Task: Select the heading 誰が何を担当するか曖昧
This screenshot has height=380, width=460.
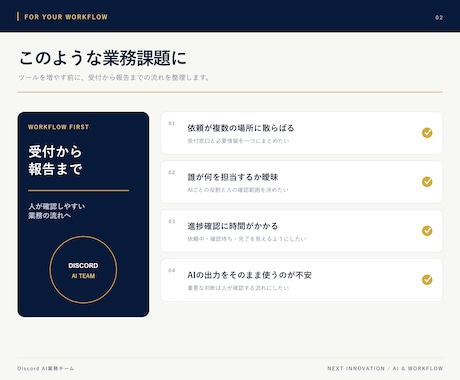Action: coord(233,177)
